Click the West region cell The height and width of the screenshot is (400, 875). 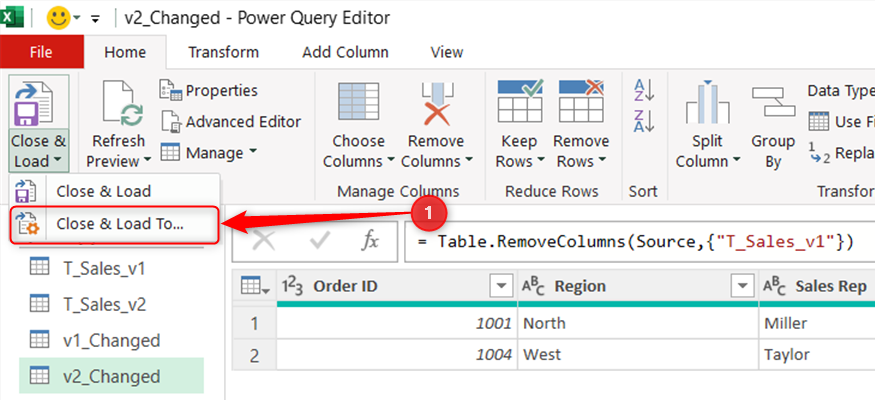[x=638, y=355]
